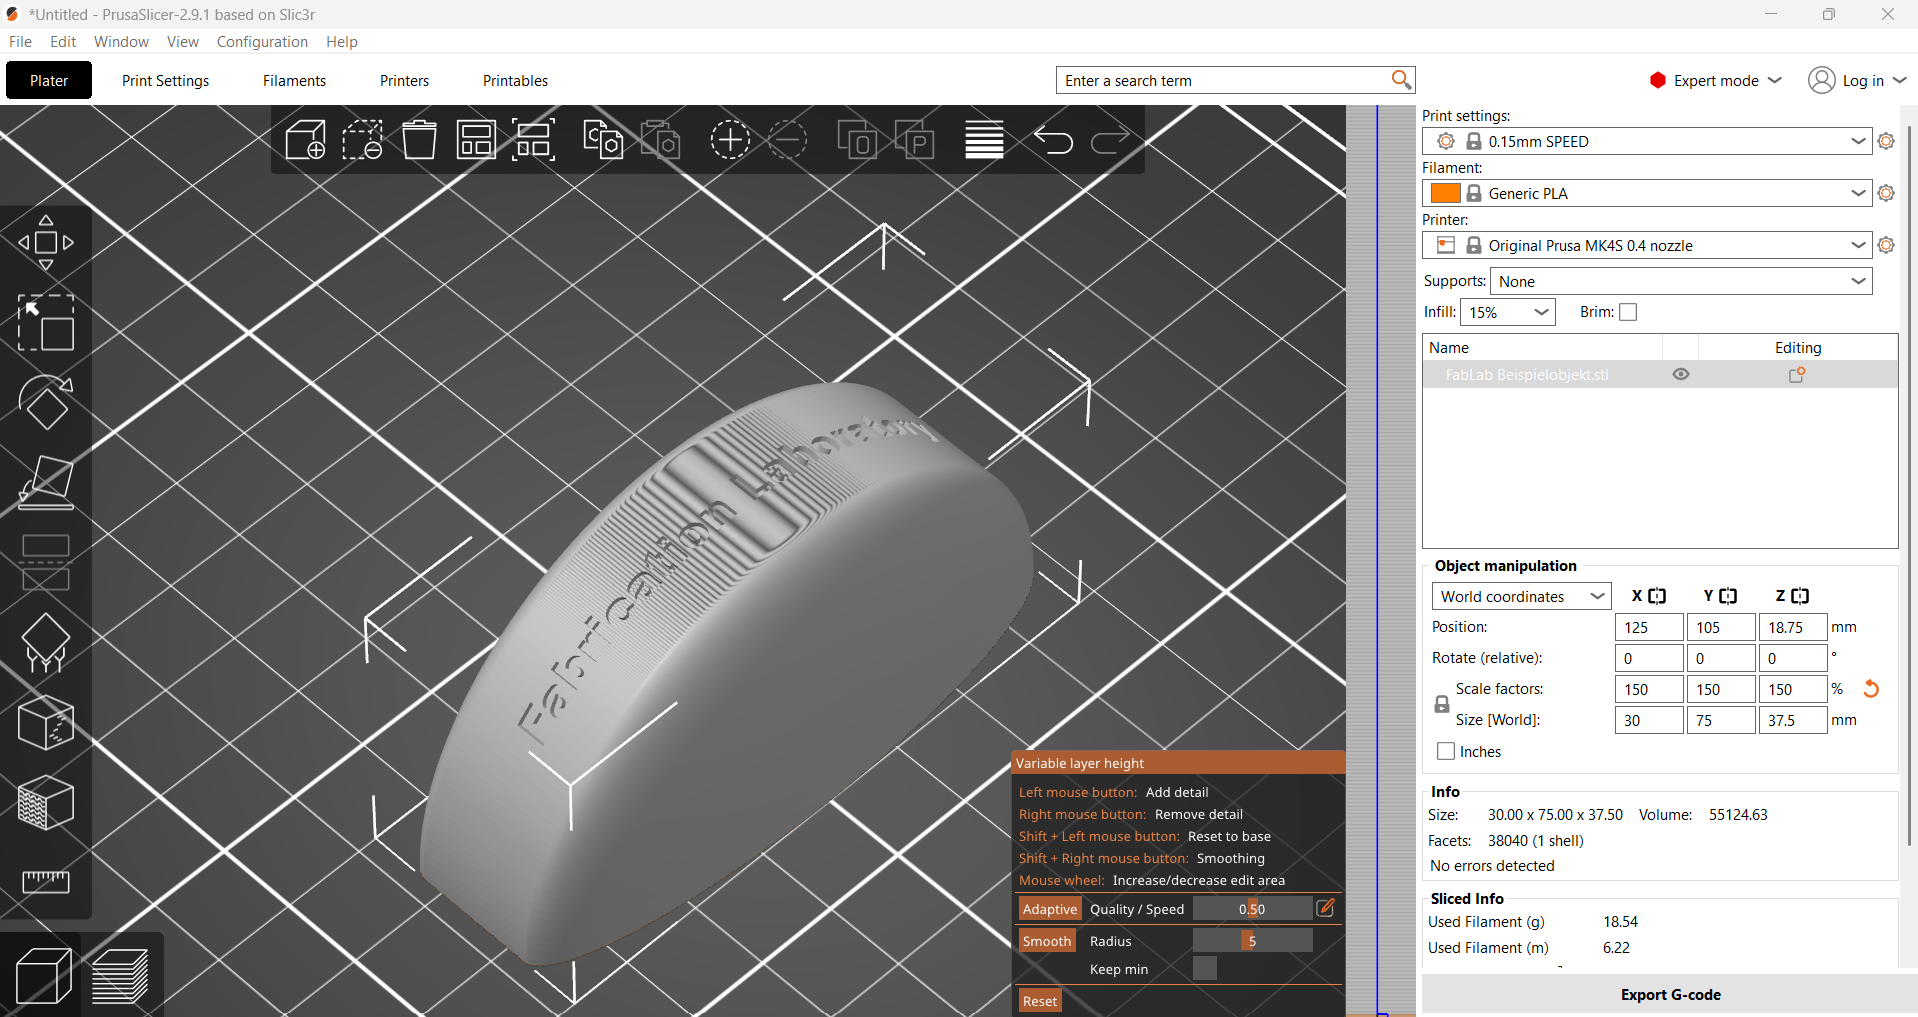Switch to Print Settings tab
1918x1017 pixels.
click(166, 80)
